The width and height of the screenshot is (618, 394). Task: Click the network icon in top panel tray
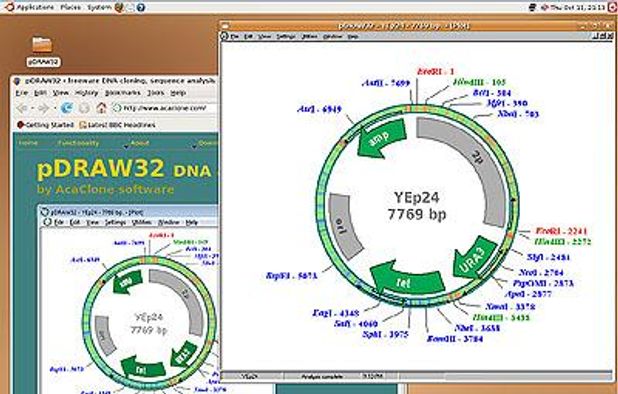click(x=532, y=7)
